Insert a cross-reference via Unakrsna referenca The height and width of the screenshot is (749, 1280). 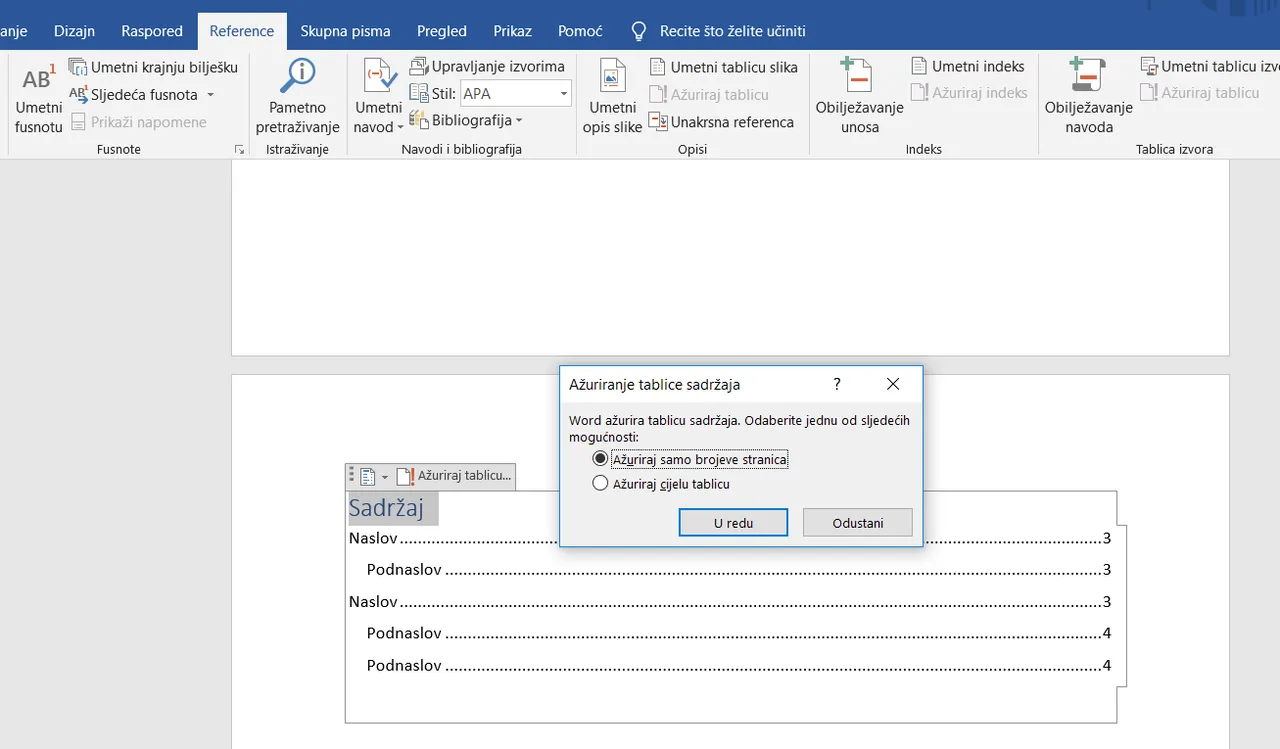click(721, 122)
